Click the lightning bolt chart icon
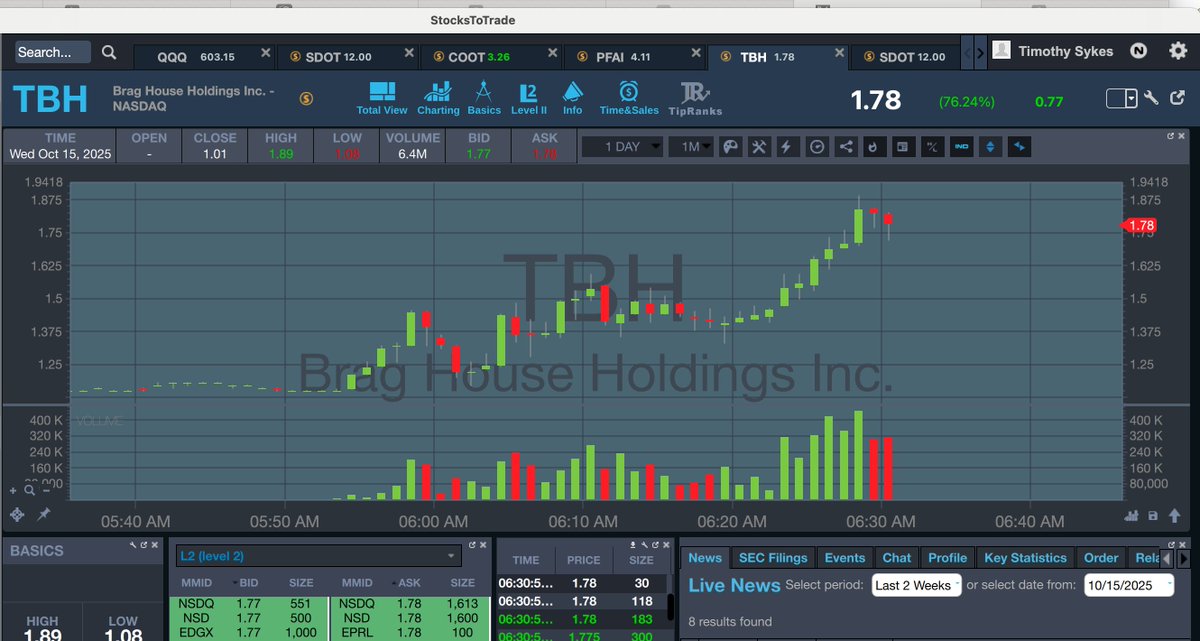This screenshot has width=1200, height=641. (786, 146)
